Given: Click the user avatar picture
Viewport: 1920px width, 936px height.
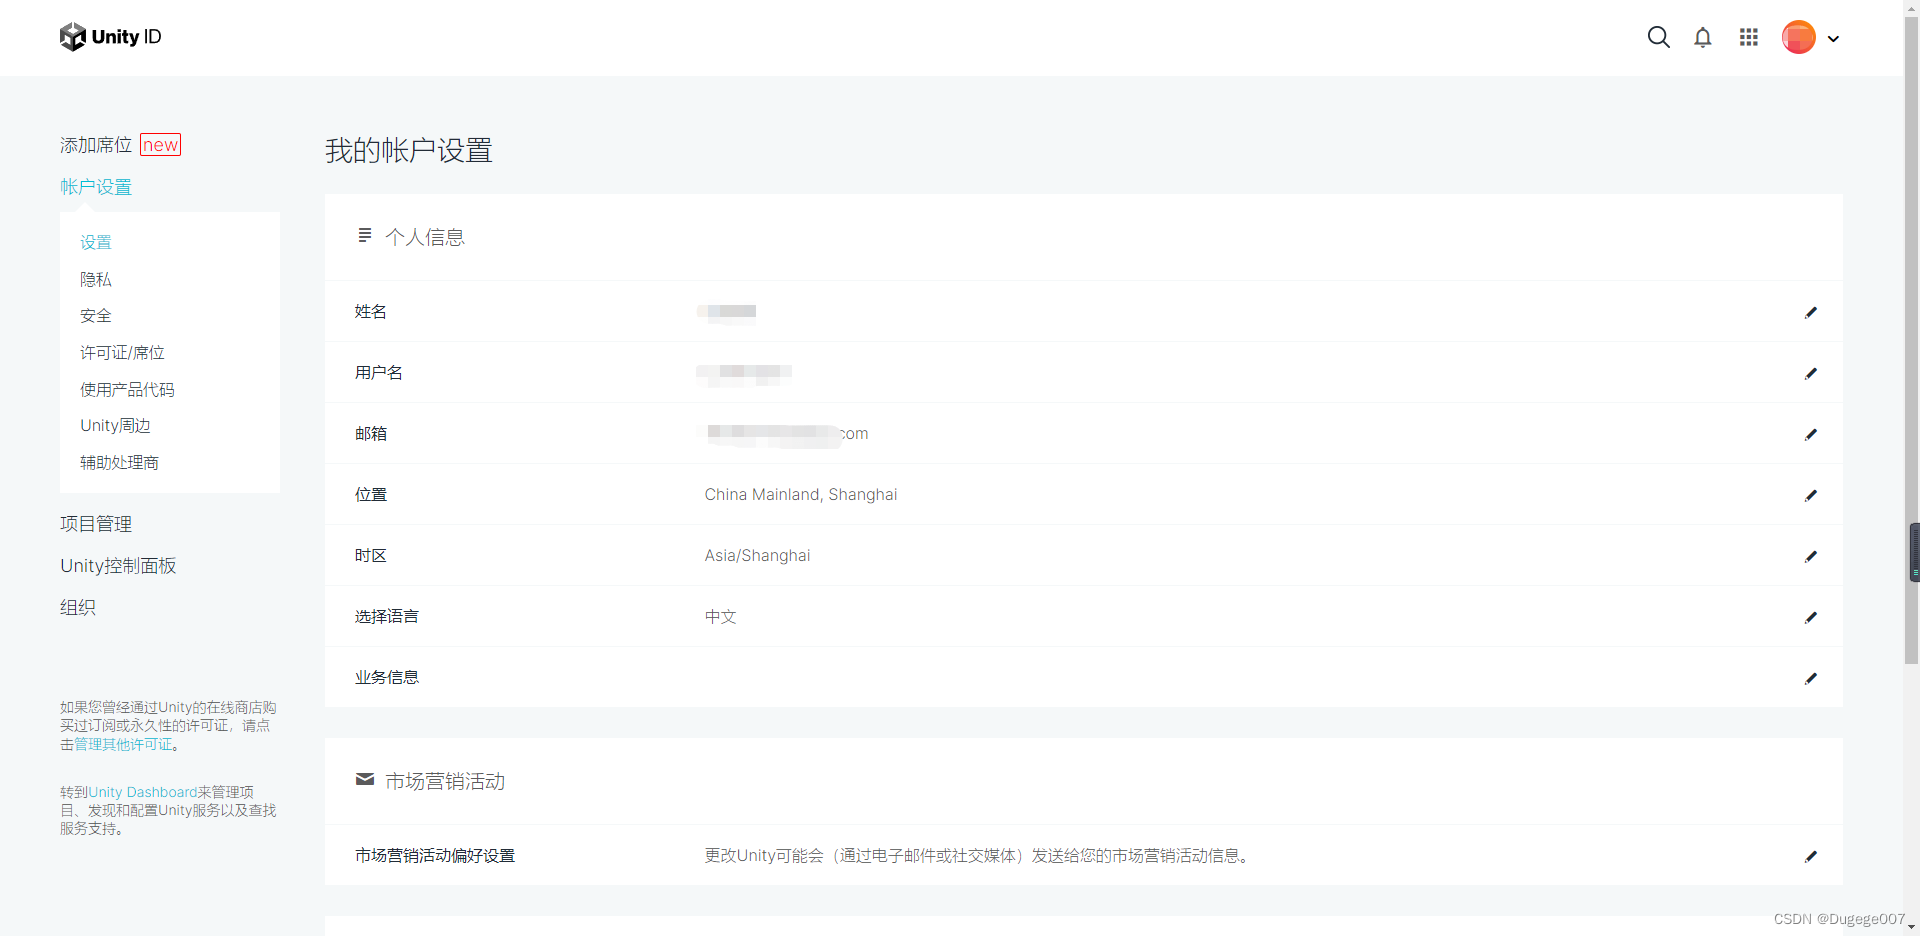Looking at the screenshot, I should coord(1798,37).
